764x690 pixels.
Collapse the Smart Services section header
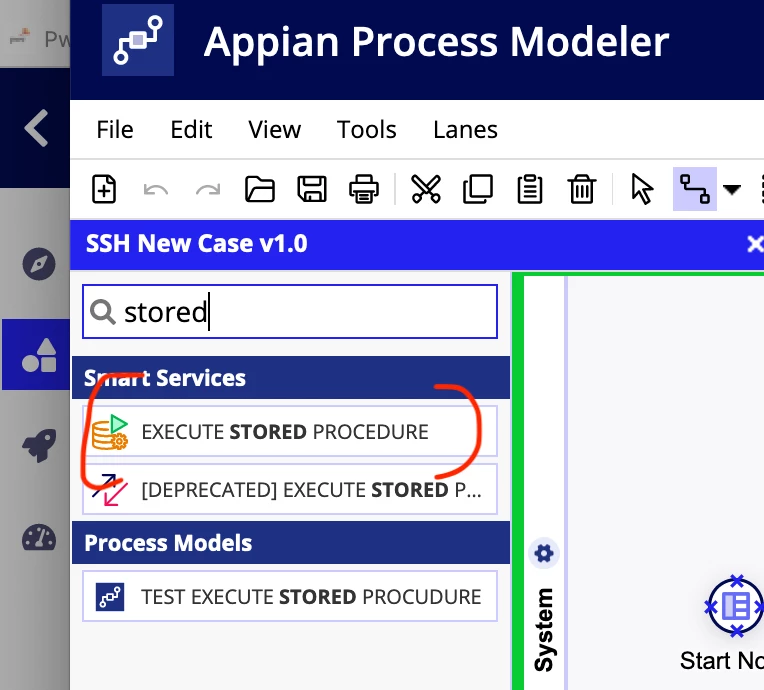[291, 378]
